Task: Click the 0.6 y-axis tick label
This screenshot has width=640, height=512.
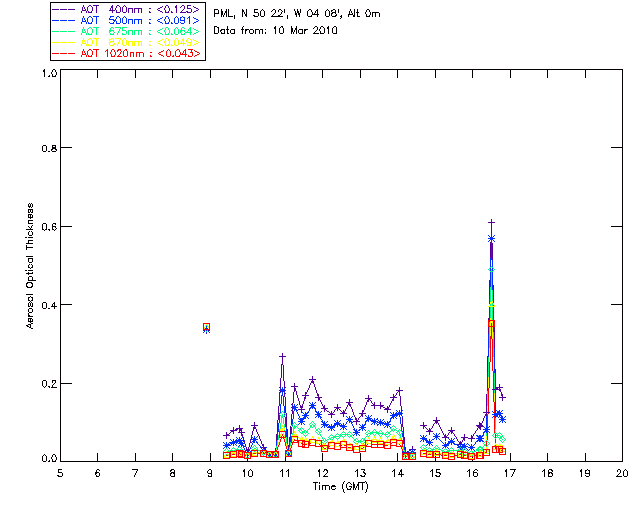Action: [49, 227]
